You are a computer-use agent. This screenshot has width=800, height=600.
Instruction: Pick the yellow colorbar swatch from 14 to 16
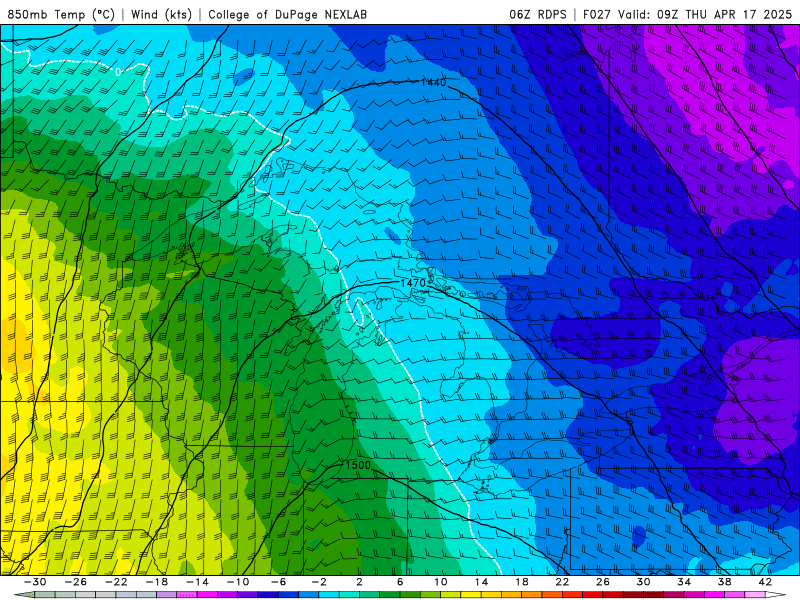(491, 595)
